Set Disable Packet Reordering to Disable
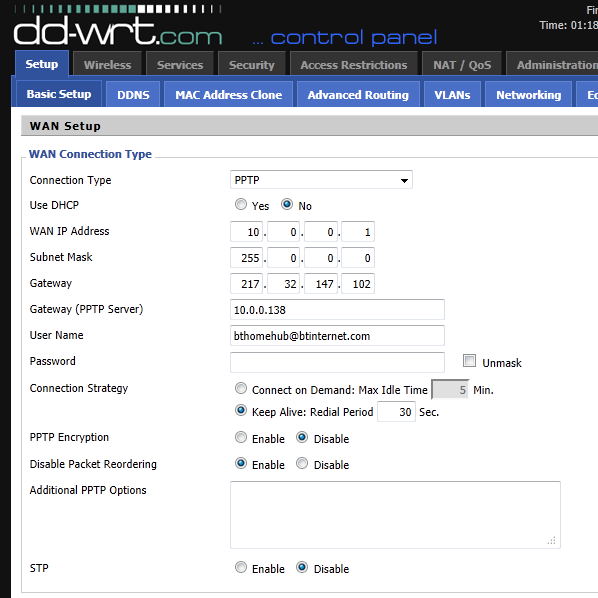 302,463
